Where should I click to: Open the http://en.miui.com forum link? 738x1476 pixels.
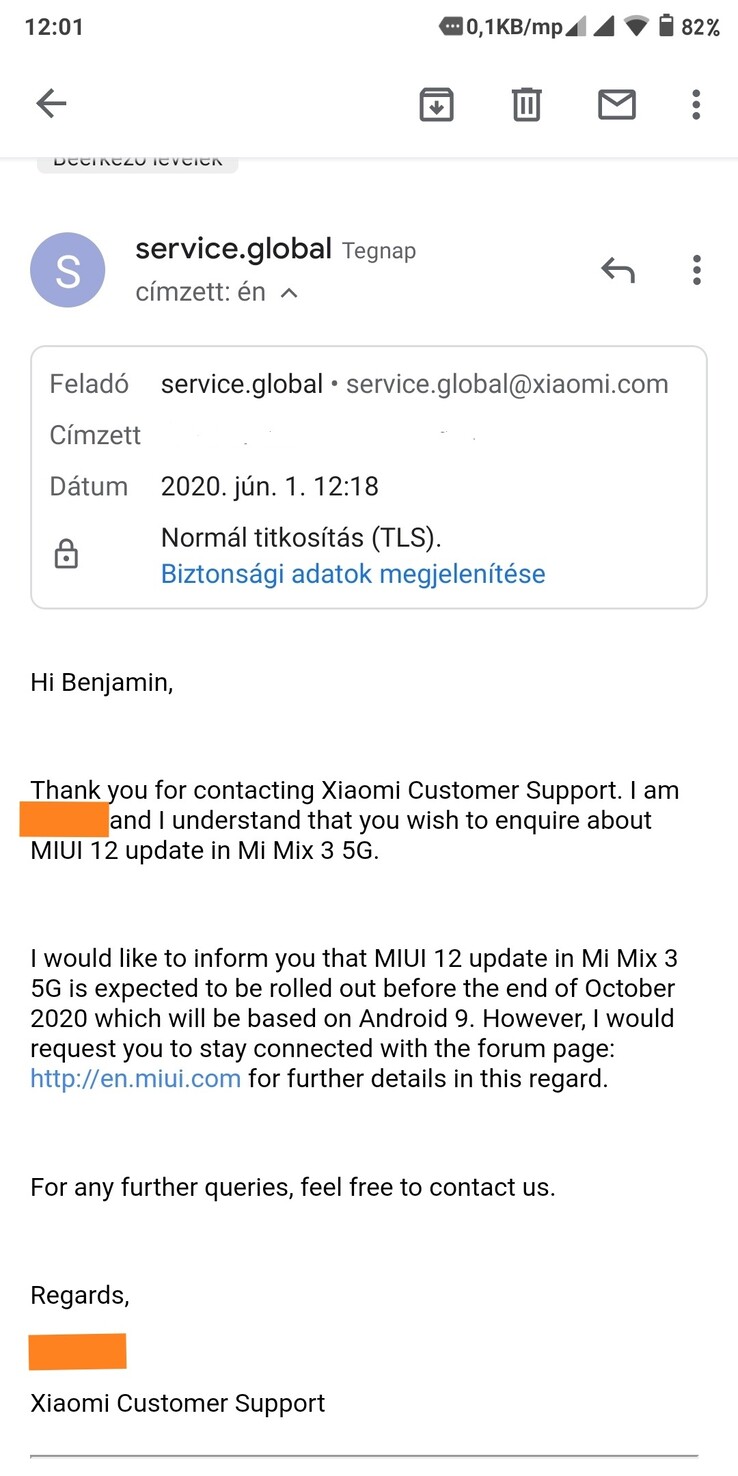(x=136, y=1079)
